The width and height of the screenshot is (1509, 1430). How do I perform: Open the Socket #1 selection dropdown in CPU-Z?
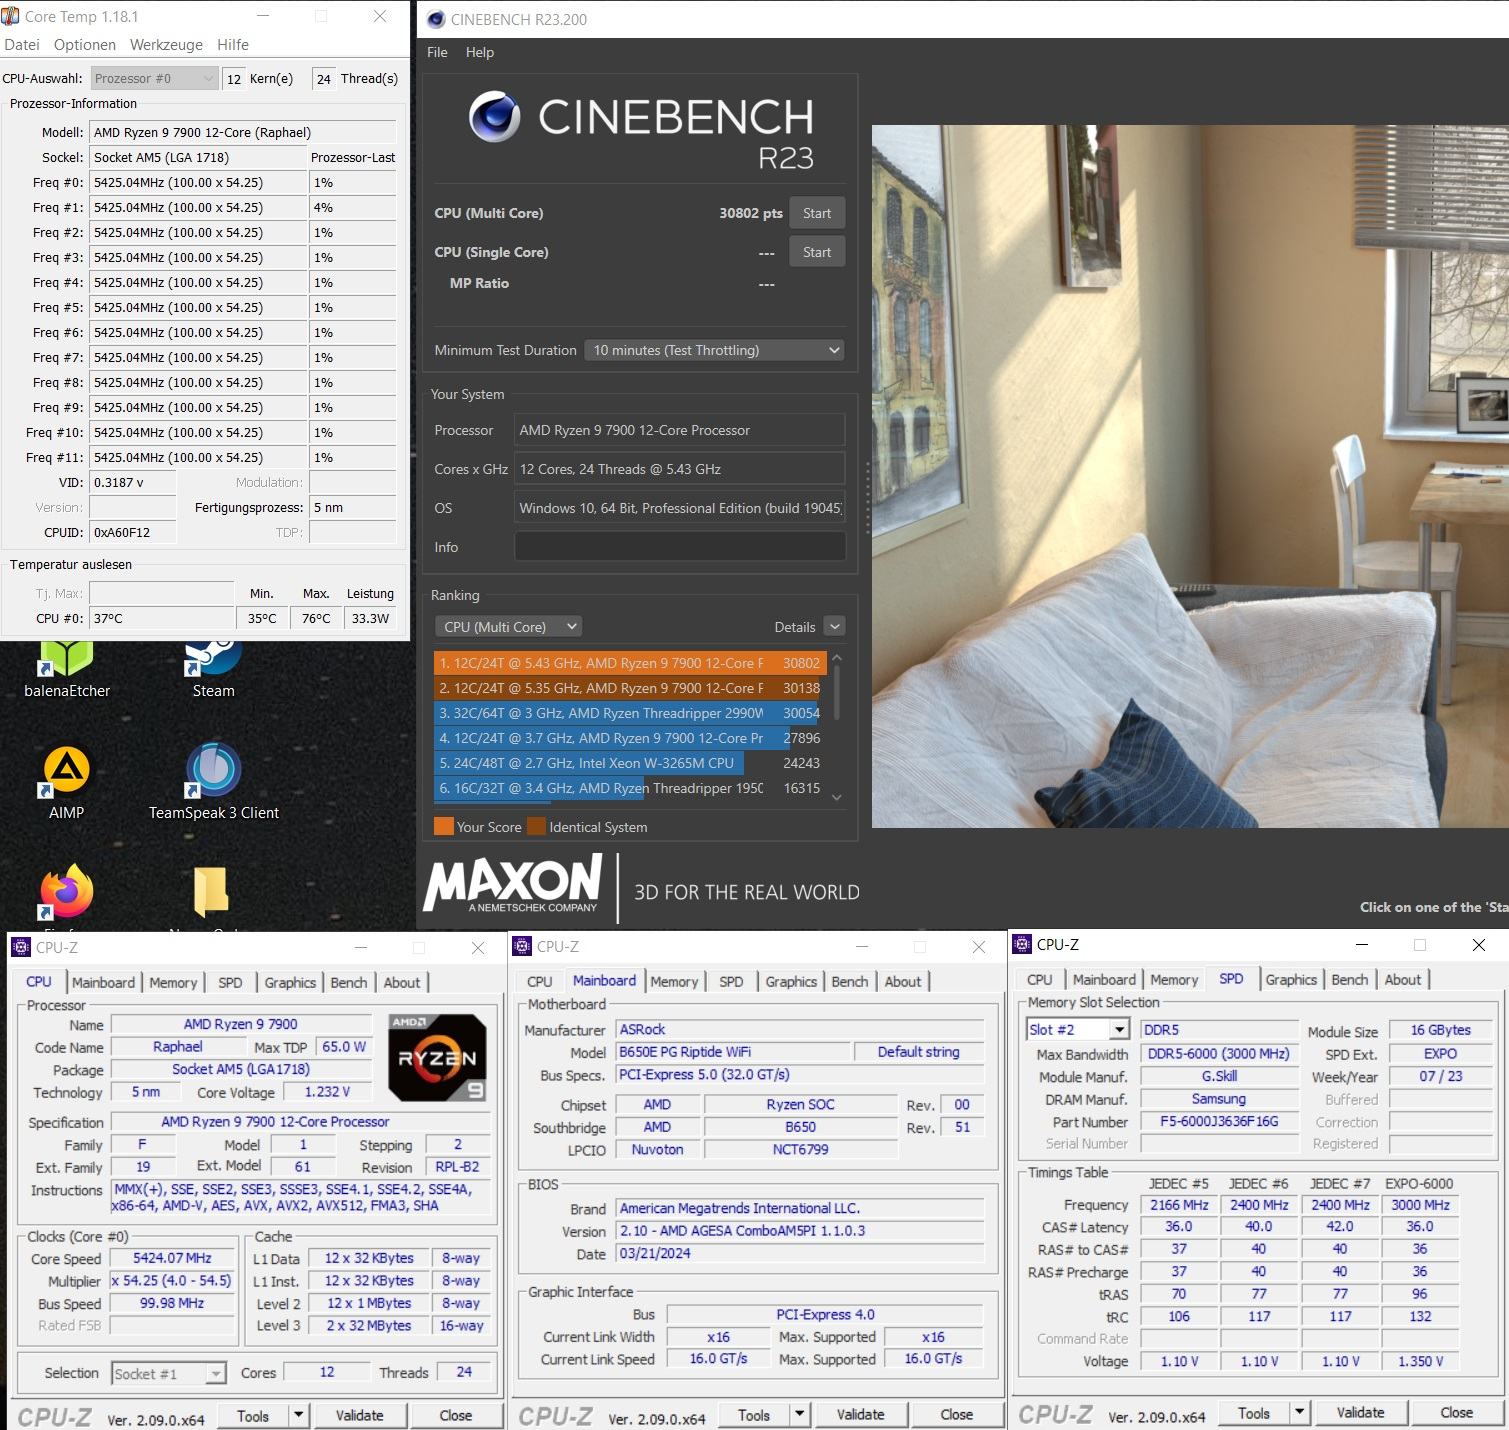169,1374
